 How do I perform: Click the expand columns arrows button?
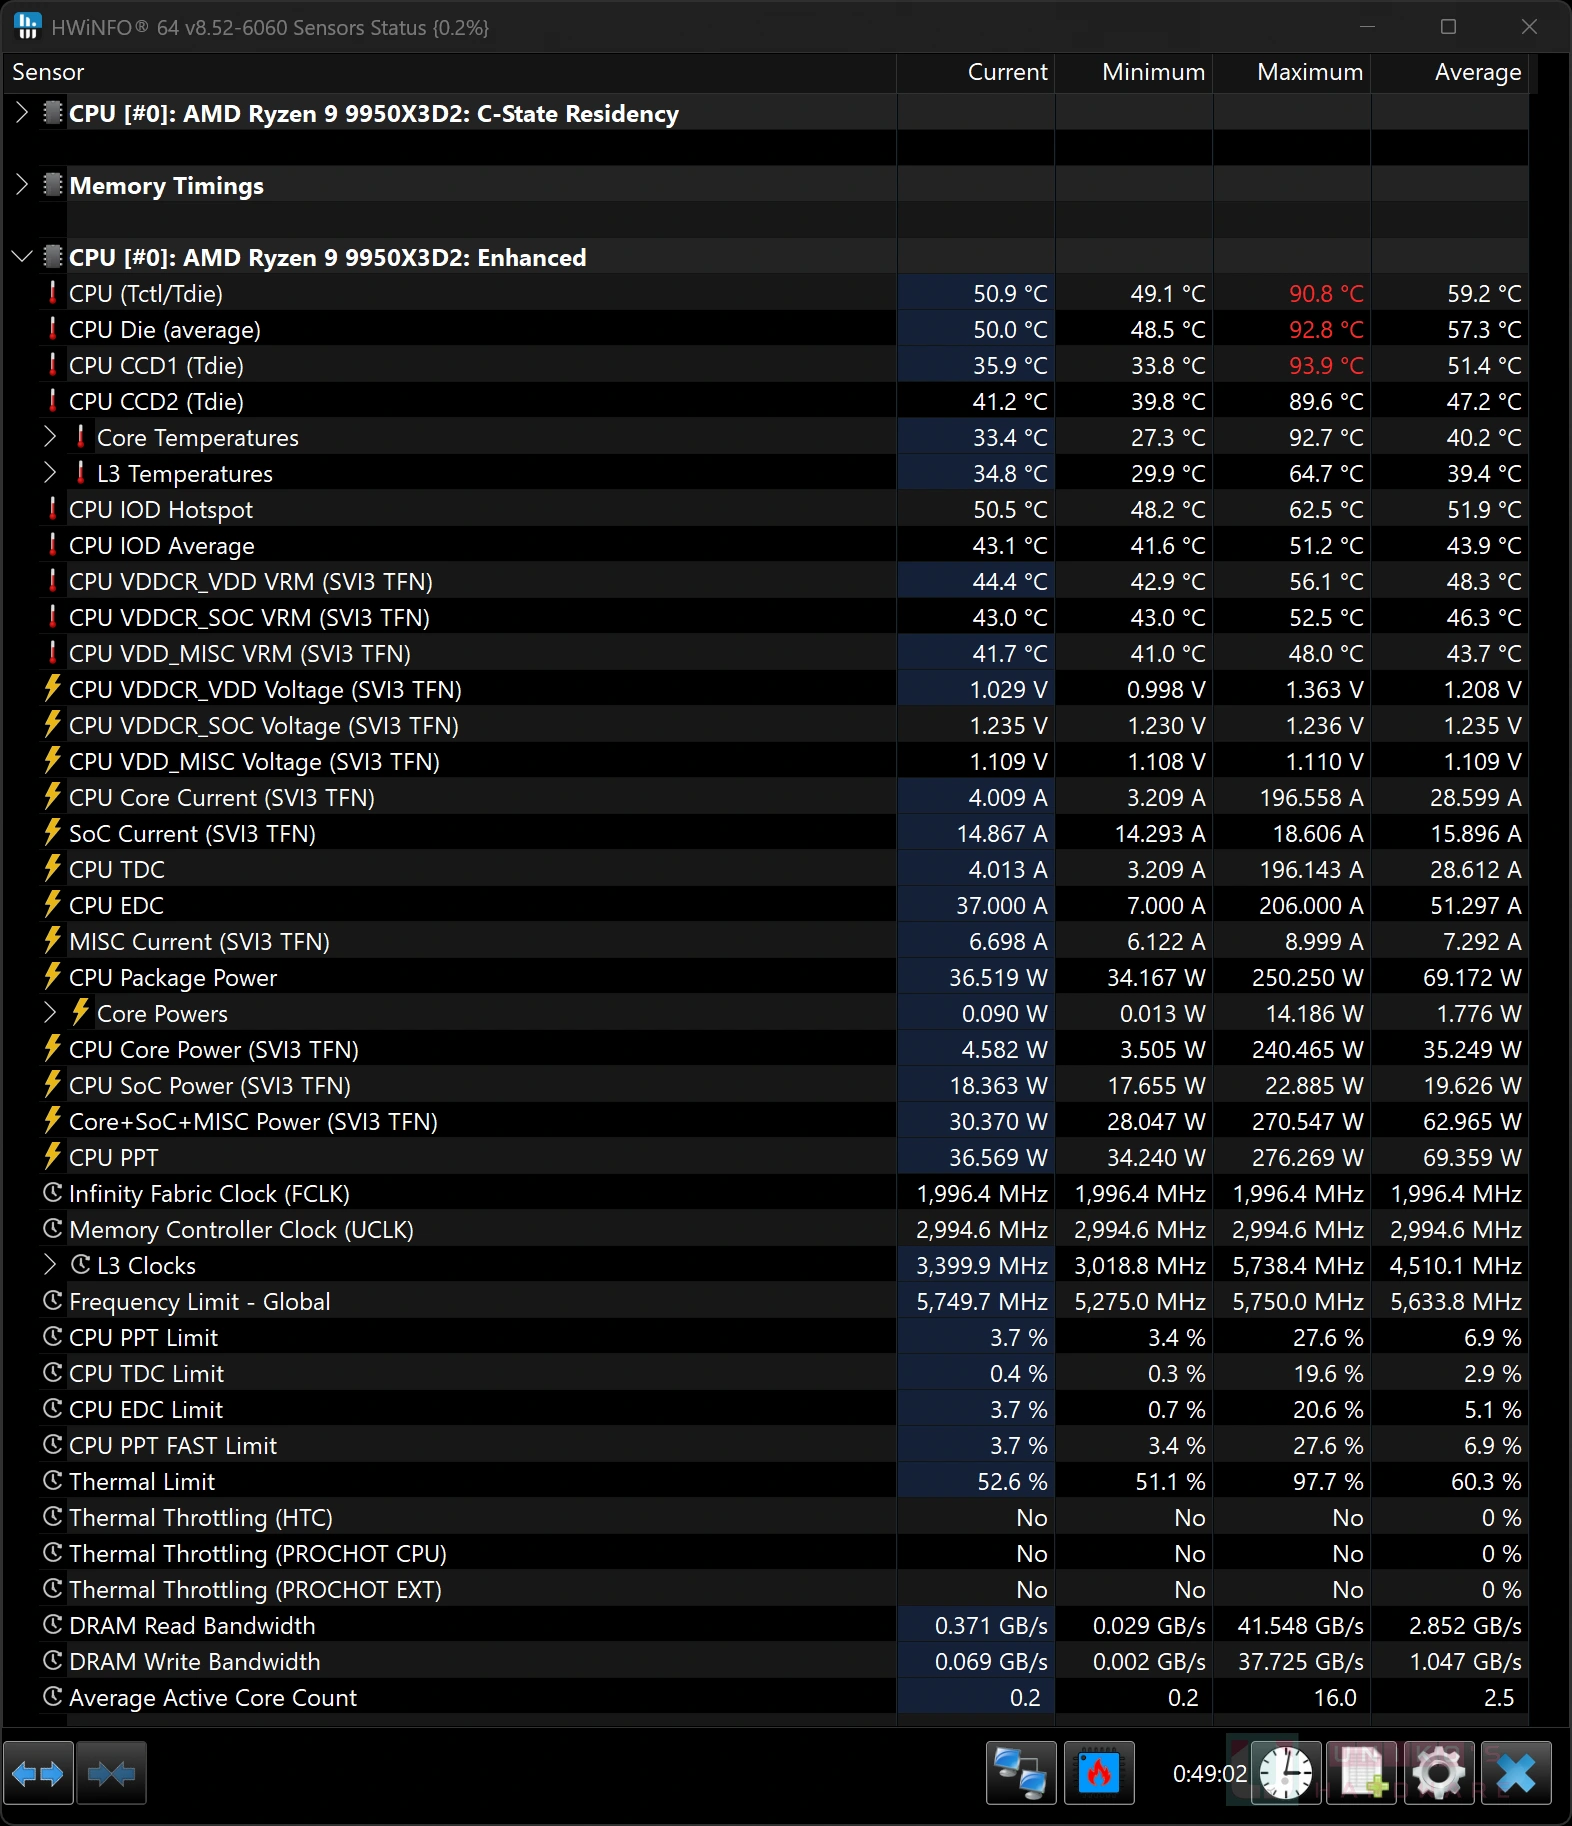(x=38, y=1773)
